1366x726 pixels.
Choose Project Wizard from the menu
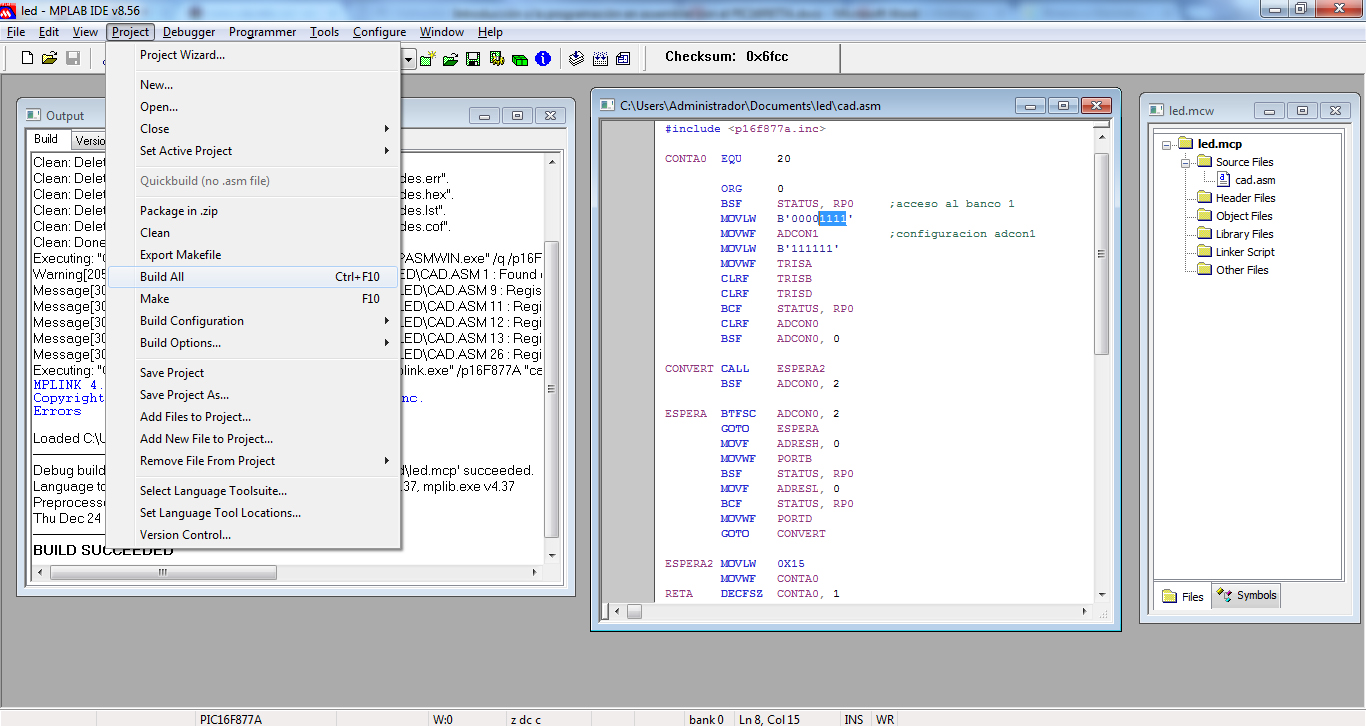(254, 55)
